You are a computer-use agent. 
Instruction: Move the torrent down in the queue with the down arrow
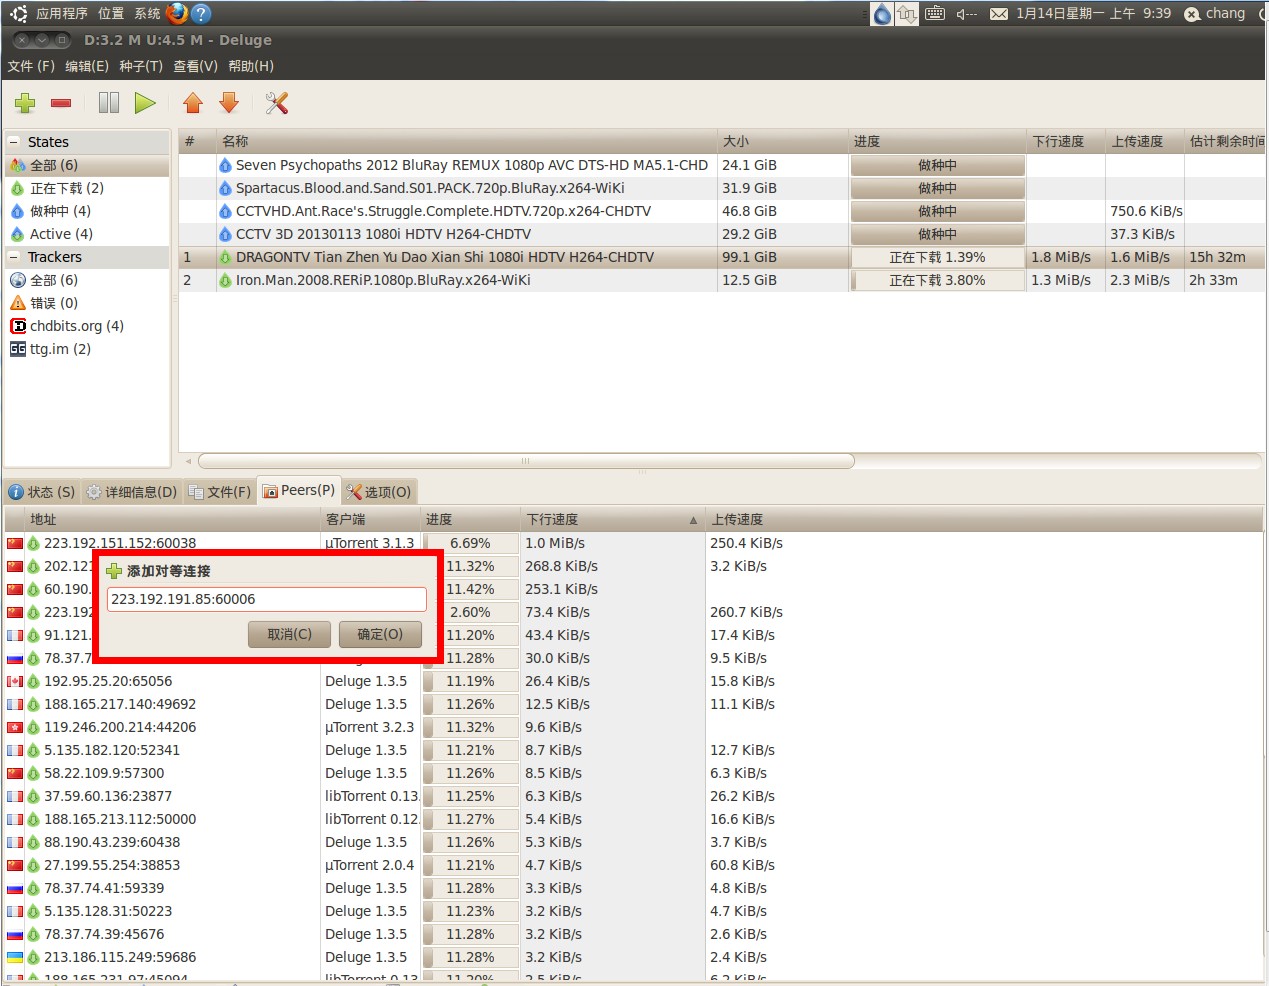point(229,103)
